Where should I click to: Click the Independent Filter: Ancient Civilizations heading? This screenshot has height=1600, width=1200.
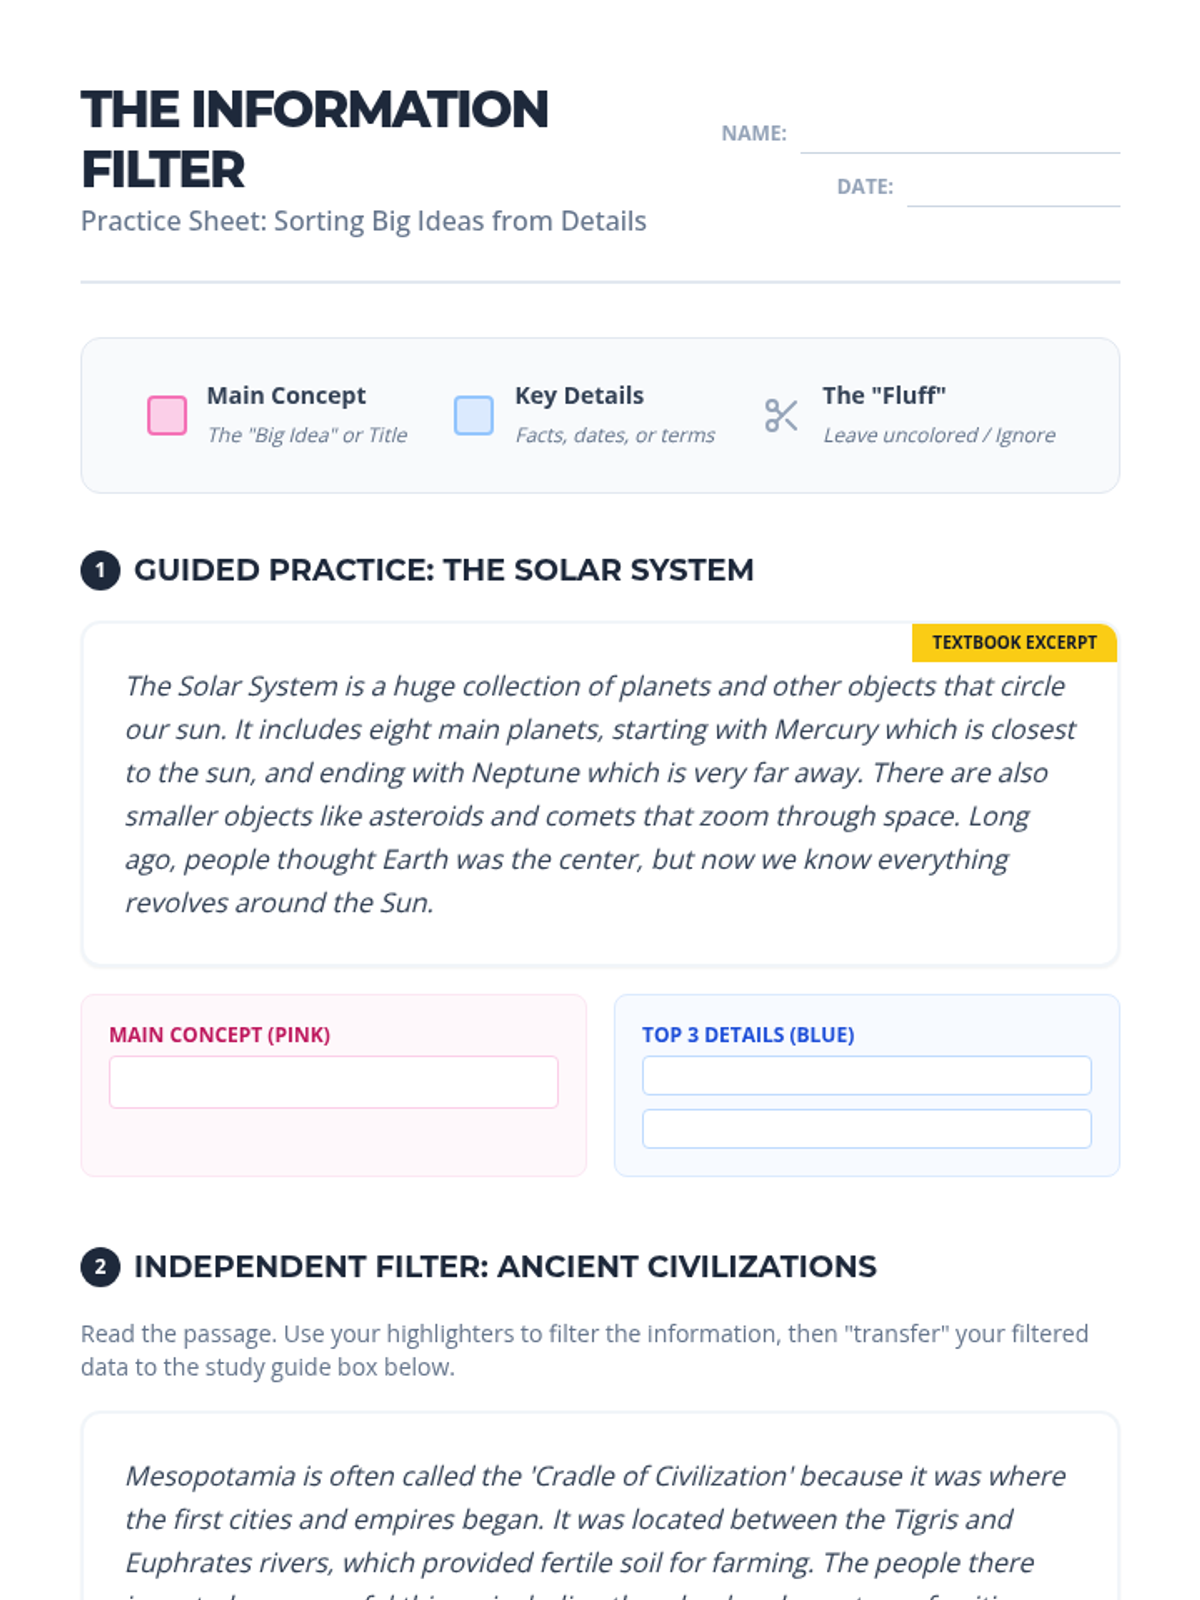tap(505, 1267)
